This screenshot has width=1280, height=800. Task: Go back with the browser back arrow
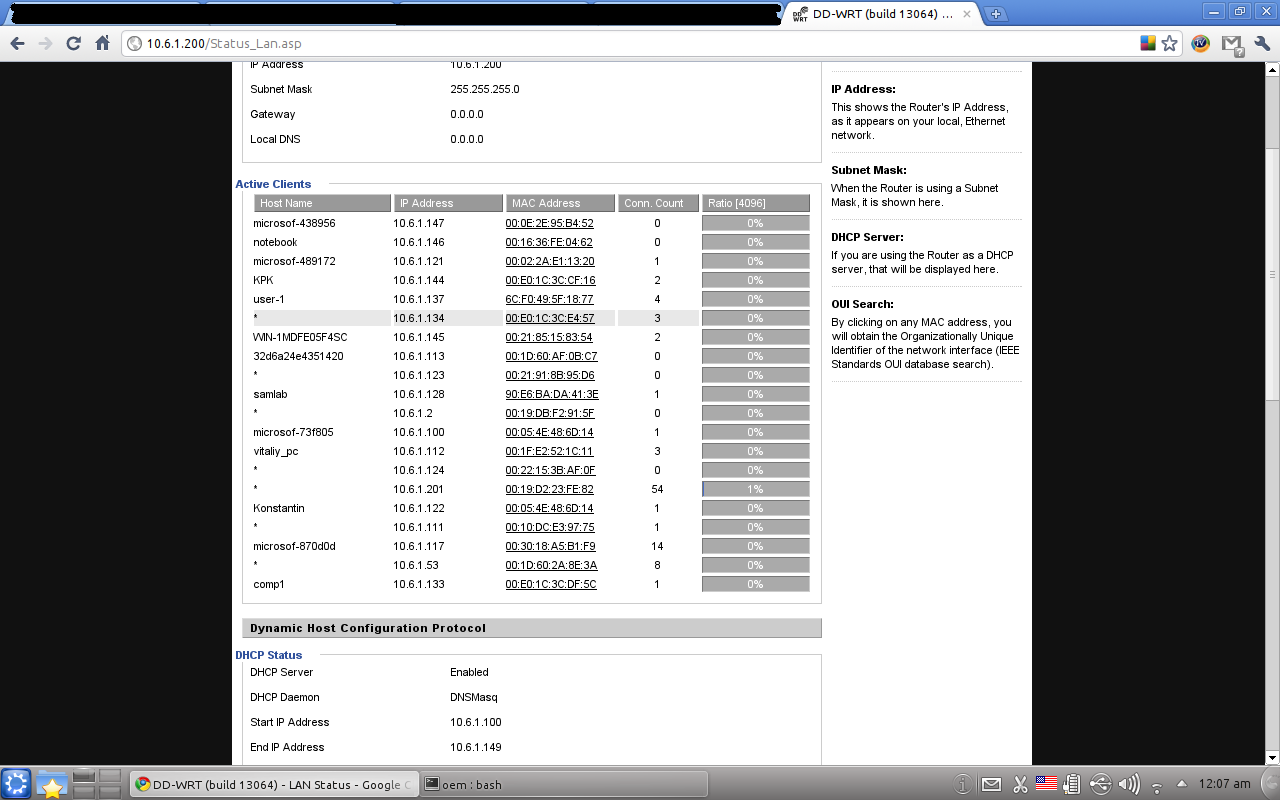(x=17, y=43)
